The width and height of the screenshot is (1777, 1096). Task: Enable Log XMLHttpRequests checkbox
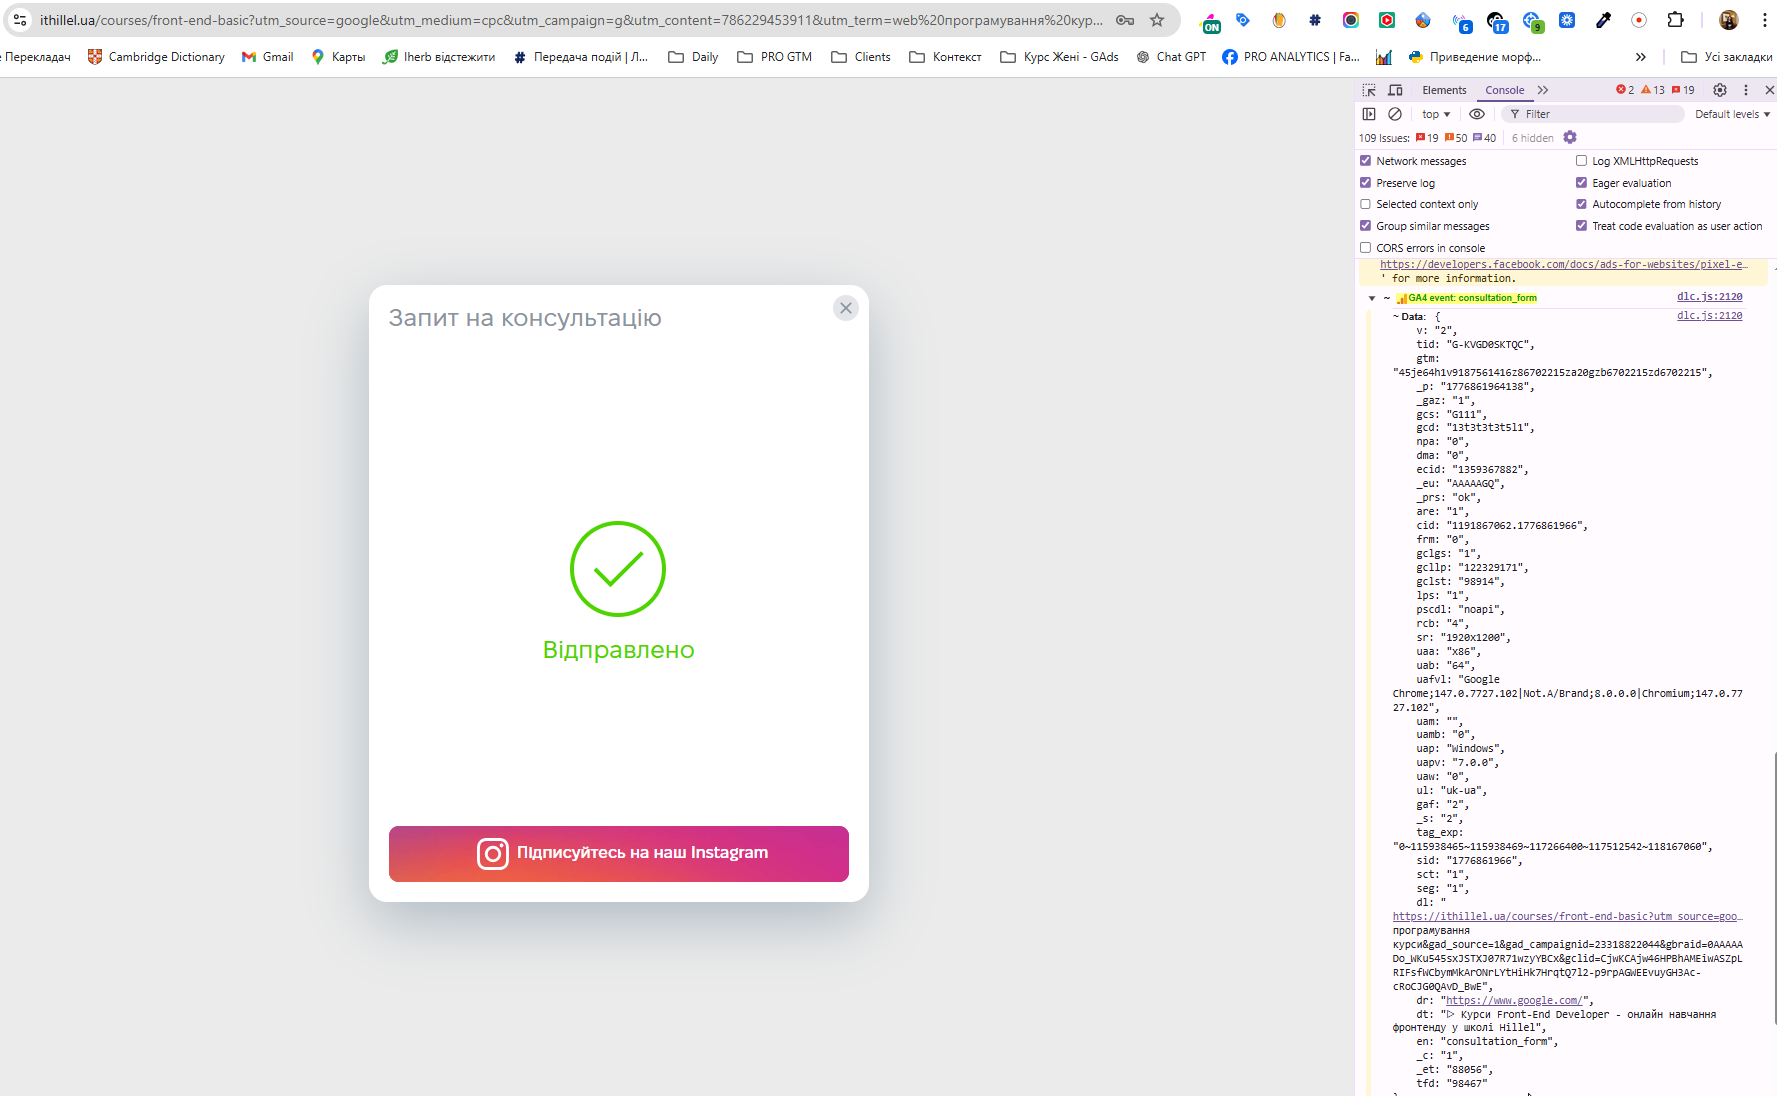tap(1581, 161)
